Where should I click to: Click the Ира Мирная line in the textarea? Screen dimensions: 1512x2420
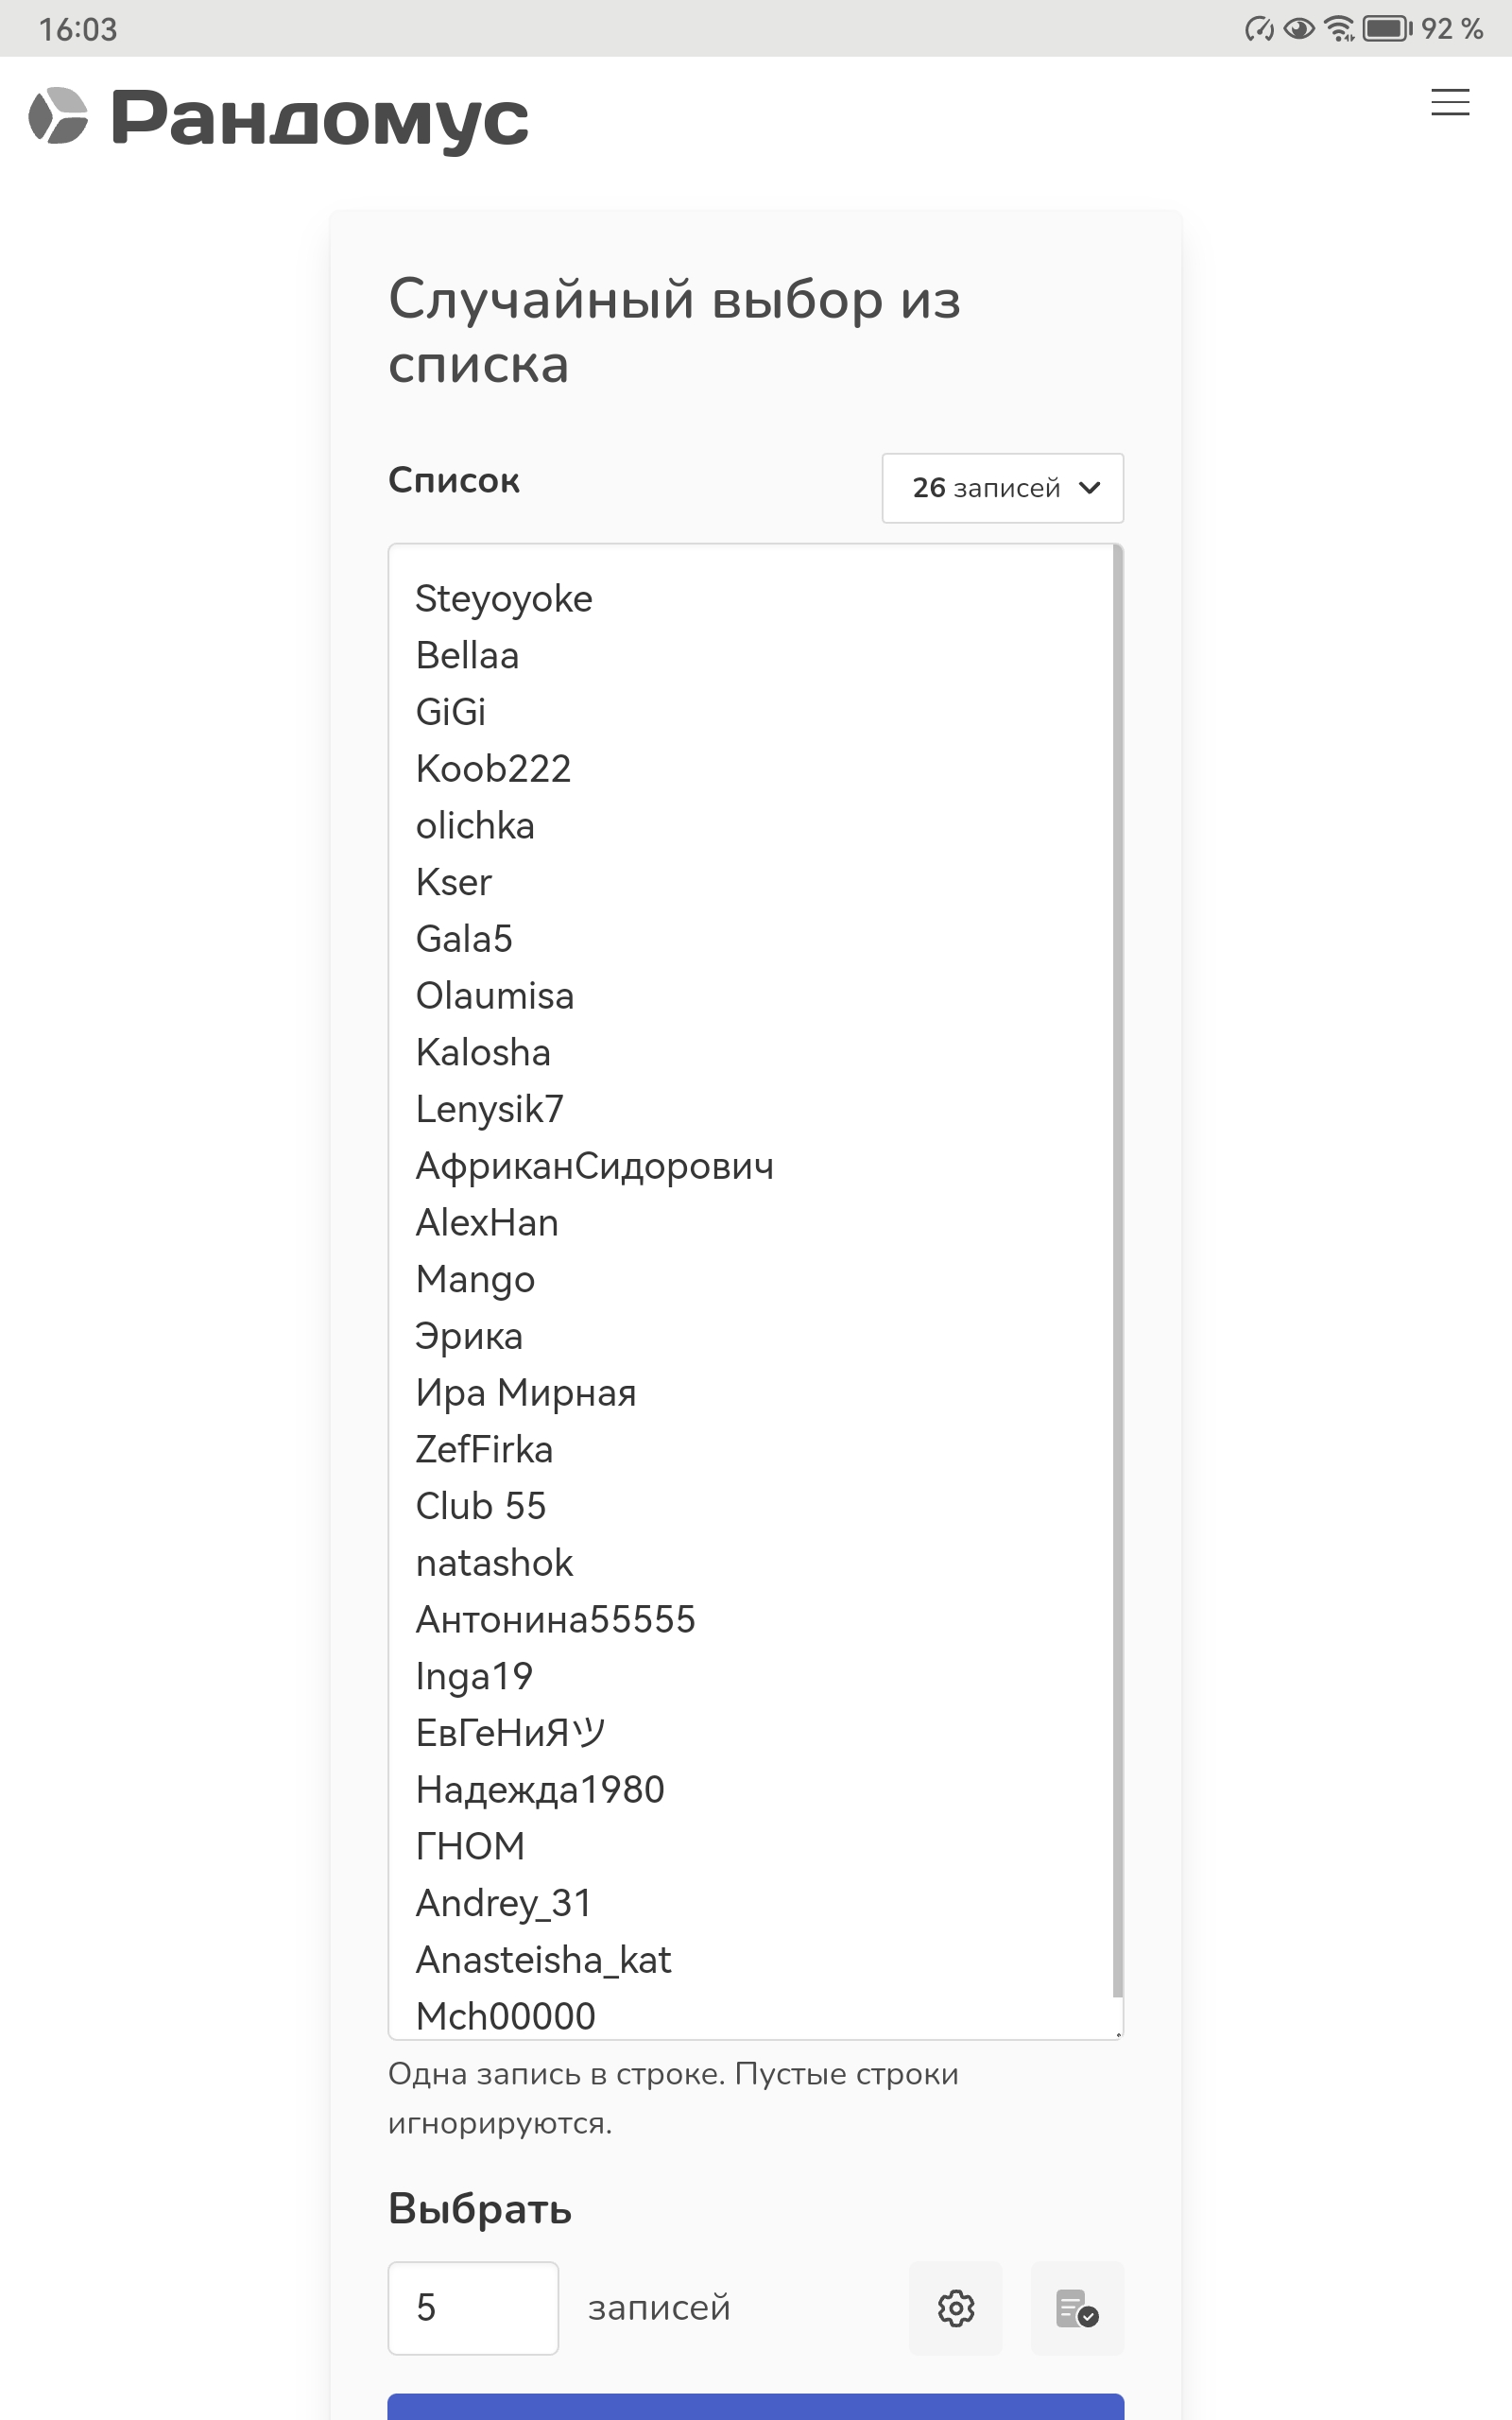point(526,1393)
